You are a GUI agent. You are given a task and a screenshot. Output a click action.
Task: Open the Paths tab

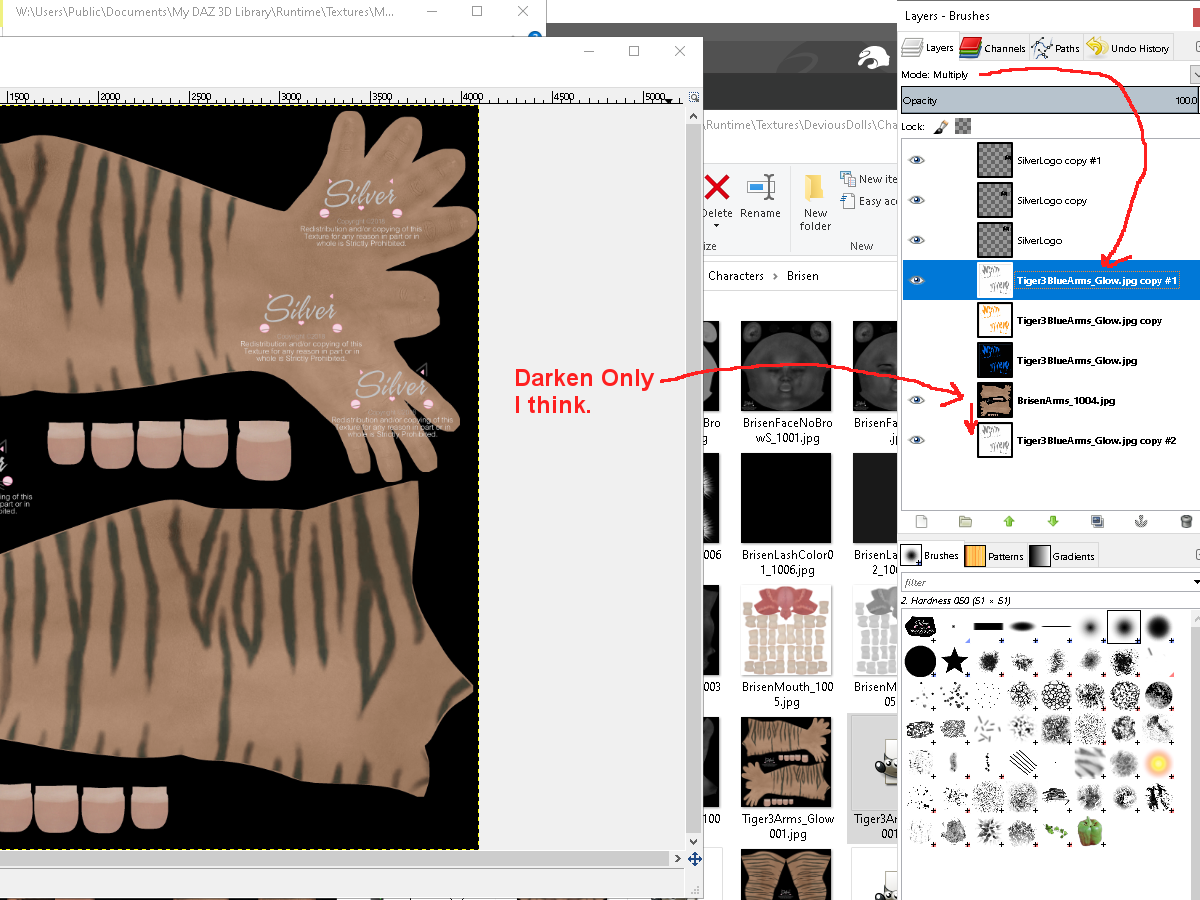coord(1056,47)
